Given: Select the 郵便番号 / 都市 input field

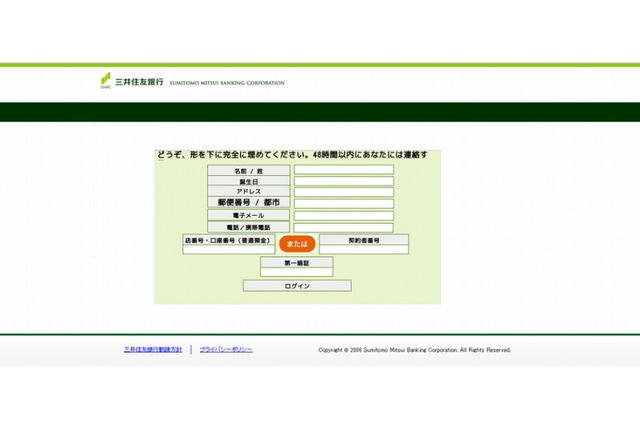Looking at the screenshot, I should (344, 203).
